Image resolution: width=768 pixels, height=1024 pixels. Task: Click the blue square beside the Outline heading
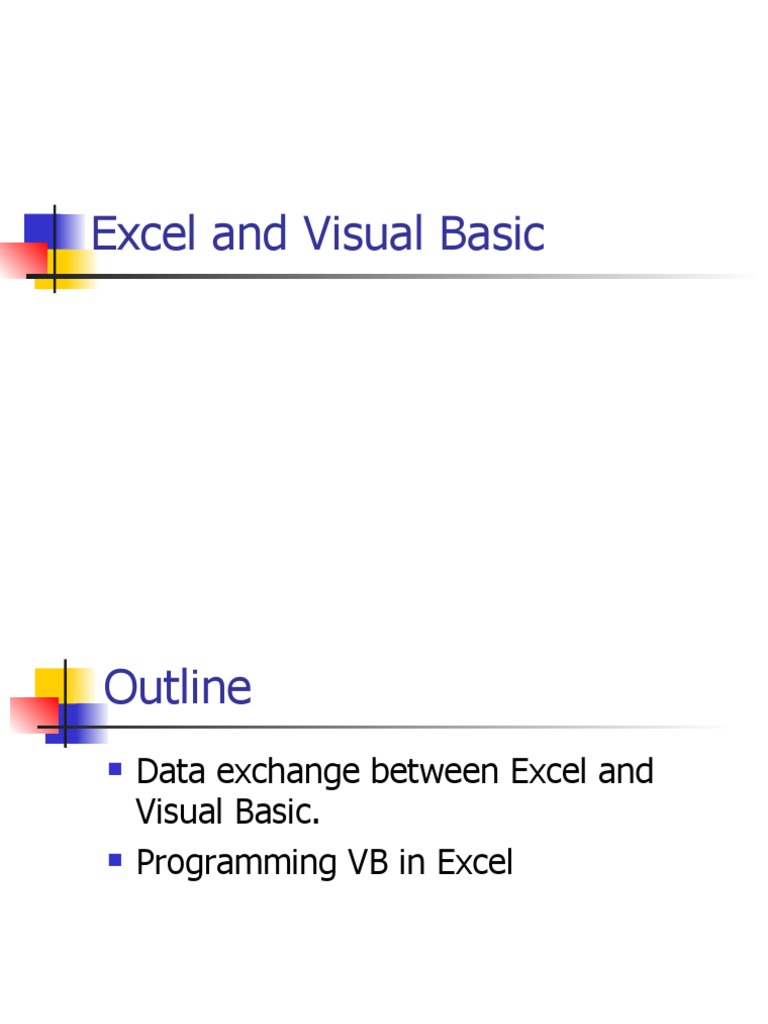click(x=86, y=724)
